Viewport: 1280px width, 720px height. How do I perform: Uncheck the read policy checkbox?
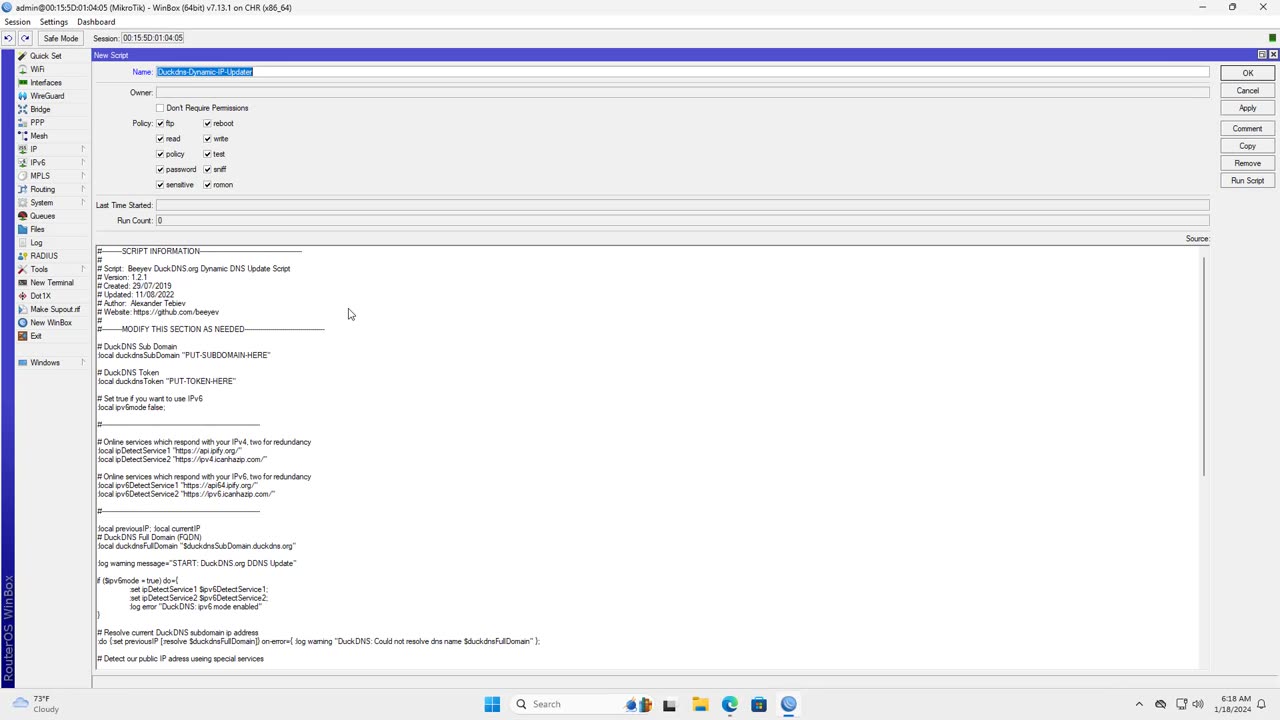(x=160, y=139)
